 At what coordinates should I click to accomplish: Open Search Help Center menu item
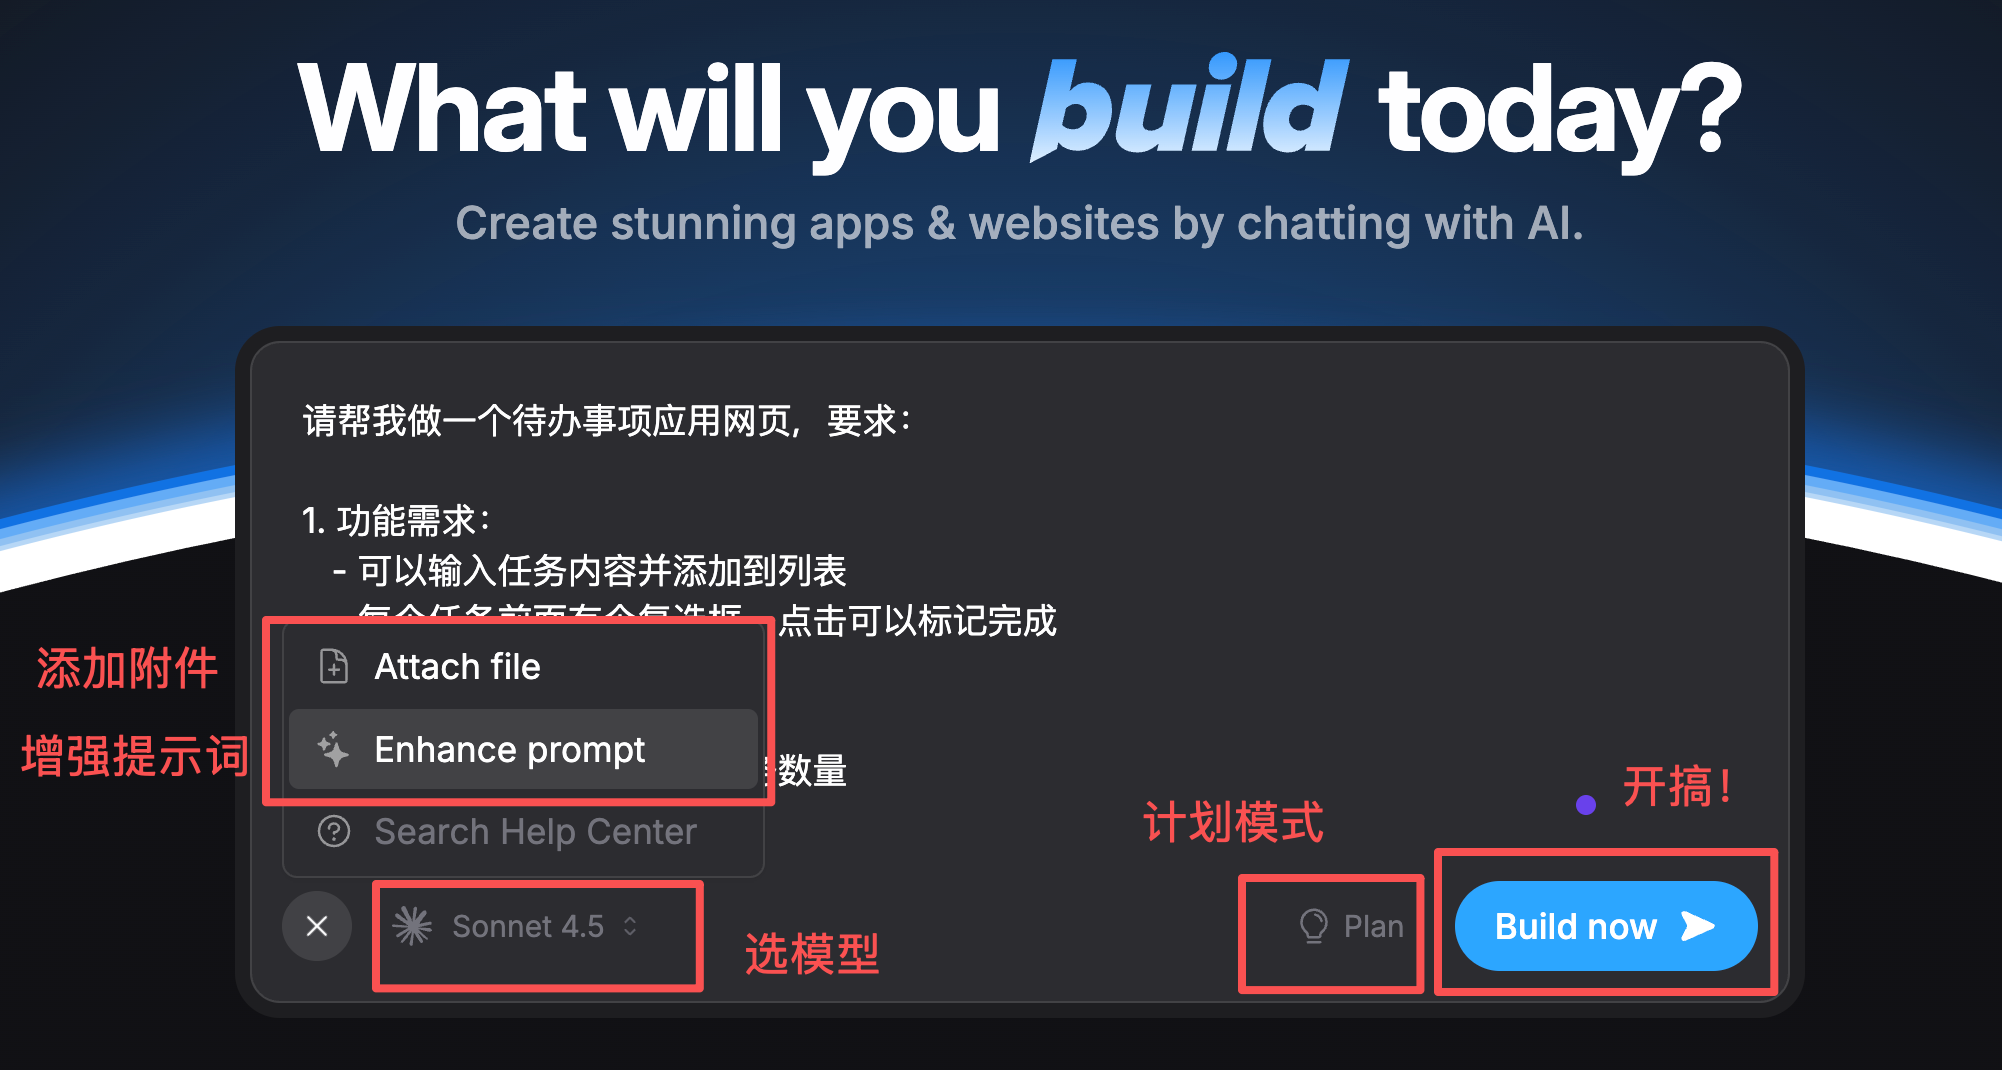[523, 831]
